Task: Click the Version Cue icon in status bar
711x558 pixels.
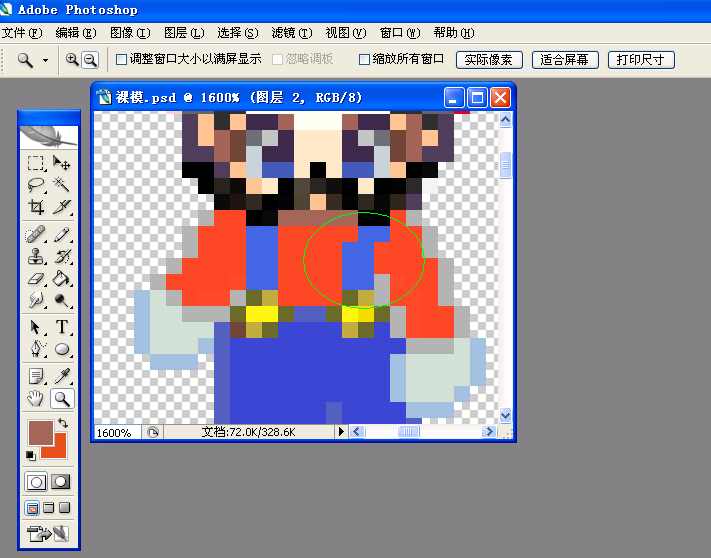Action: click(153, 432)
